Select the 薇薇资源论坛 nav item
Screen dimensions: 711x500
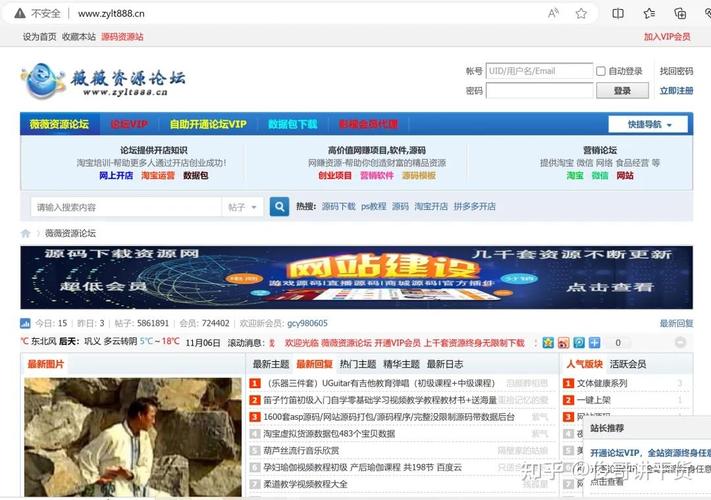coord(59,124)
